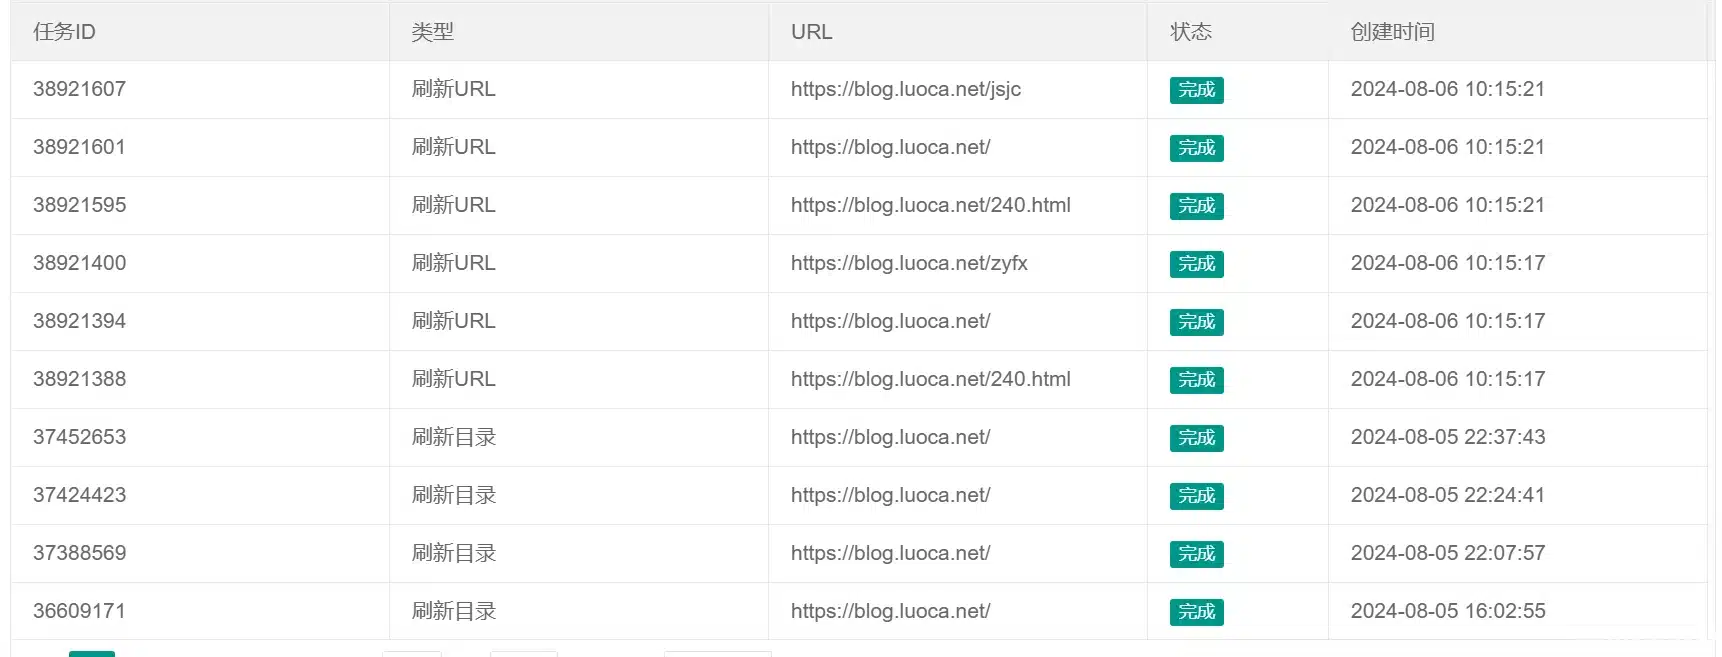Click 刷新目录 type in the 37452653 row
The image size is (1722, 657).
(453, 437)
